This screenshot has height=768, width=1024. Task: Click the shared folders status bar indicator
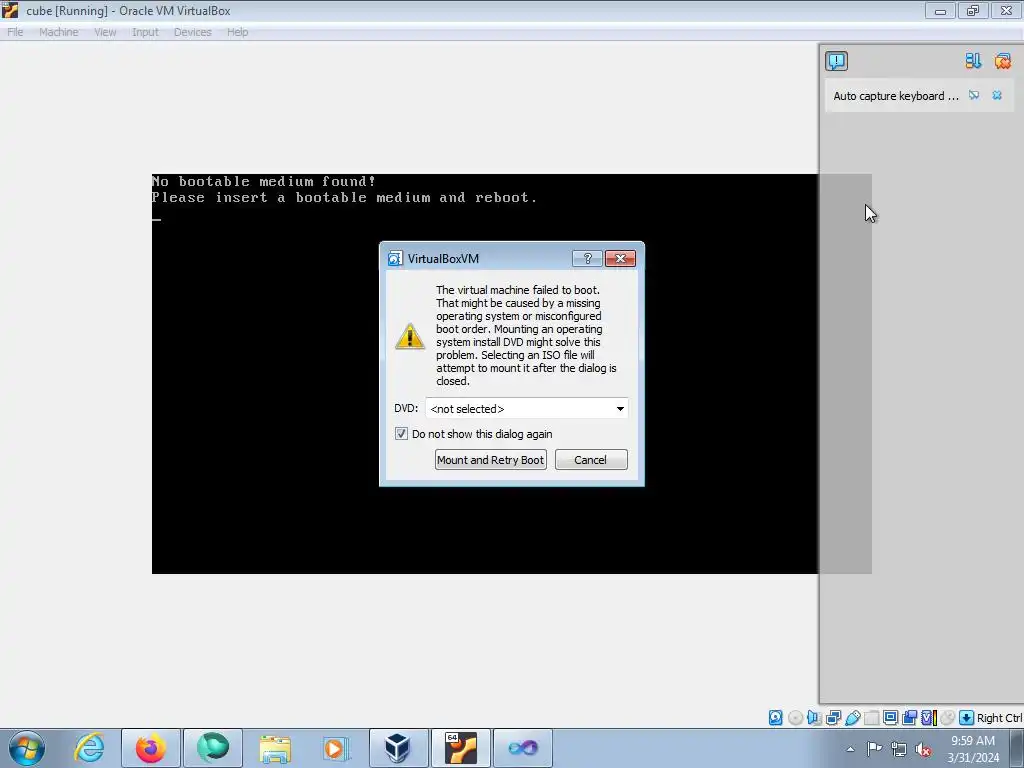(872, 718)
